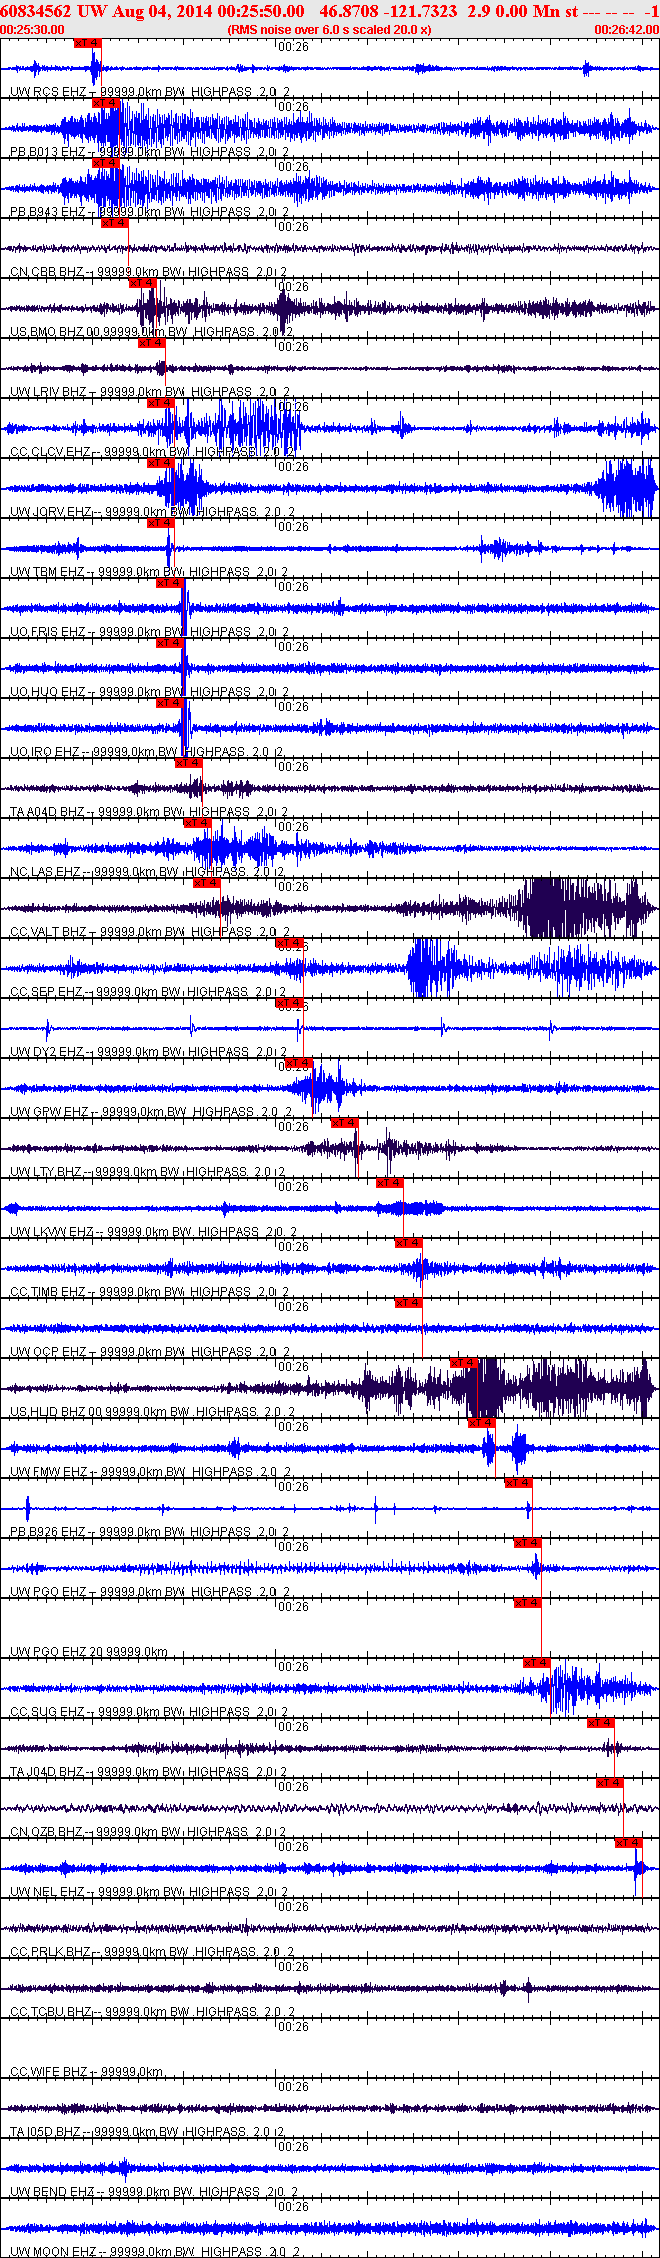This screenshot has width=660, height=2258.
Task: Click the red pick marker on the UW LTY trace
Action: click(345, 1123)
